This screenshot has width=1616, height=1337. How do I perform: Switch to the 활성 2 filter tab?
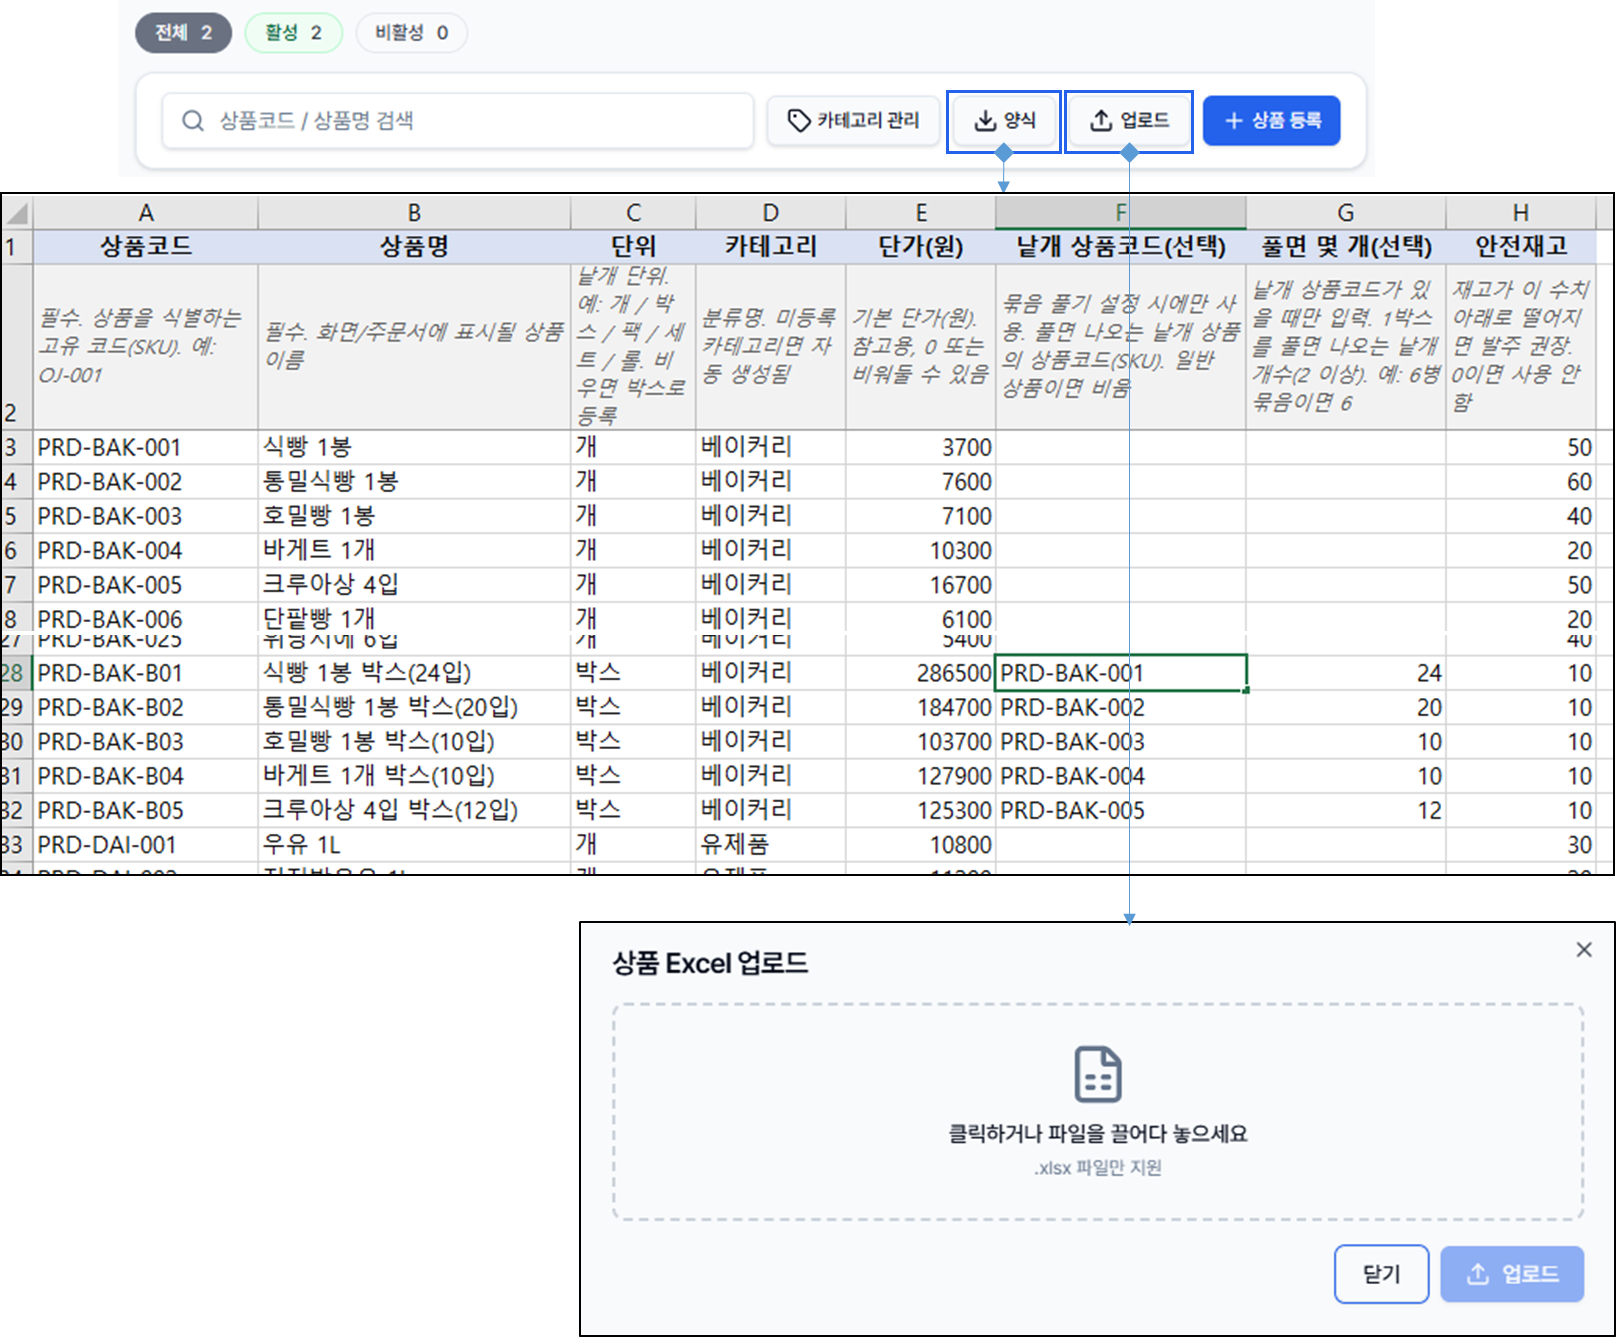pyautogui.click(x=293, y=33)
